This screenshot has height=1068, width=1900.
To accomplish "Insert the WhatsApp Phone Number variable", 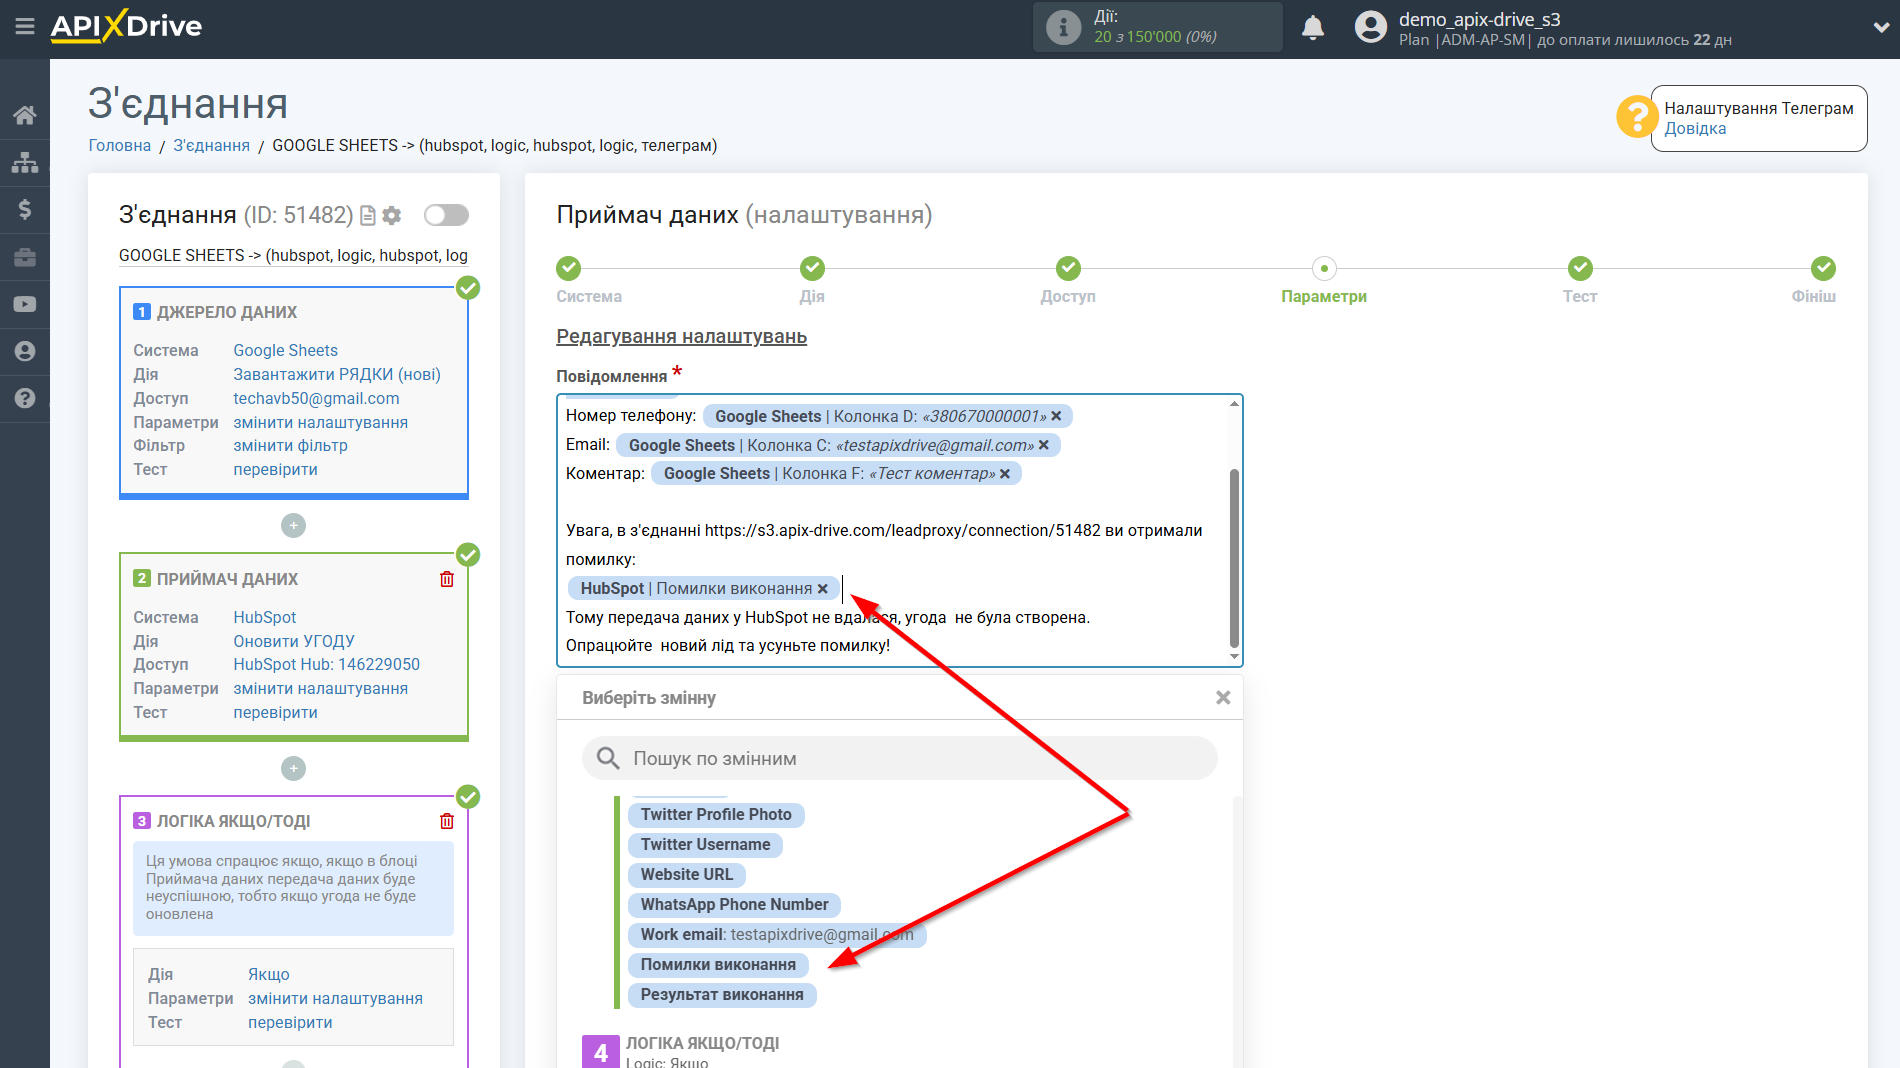I will point(734,905).
